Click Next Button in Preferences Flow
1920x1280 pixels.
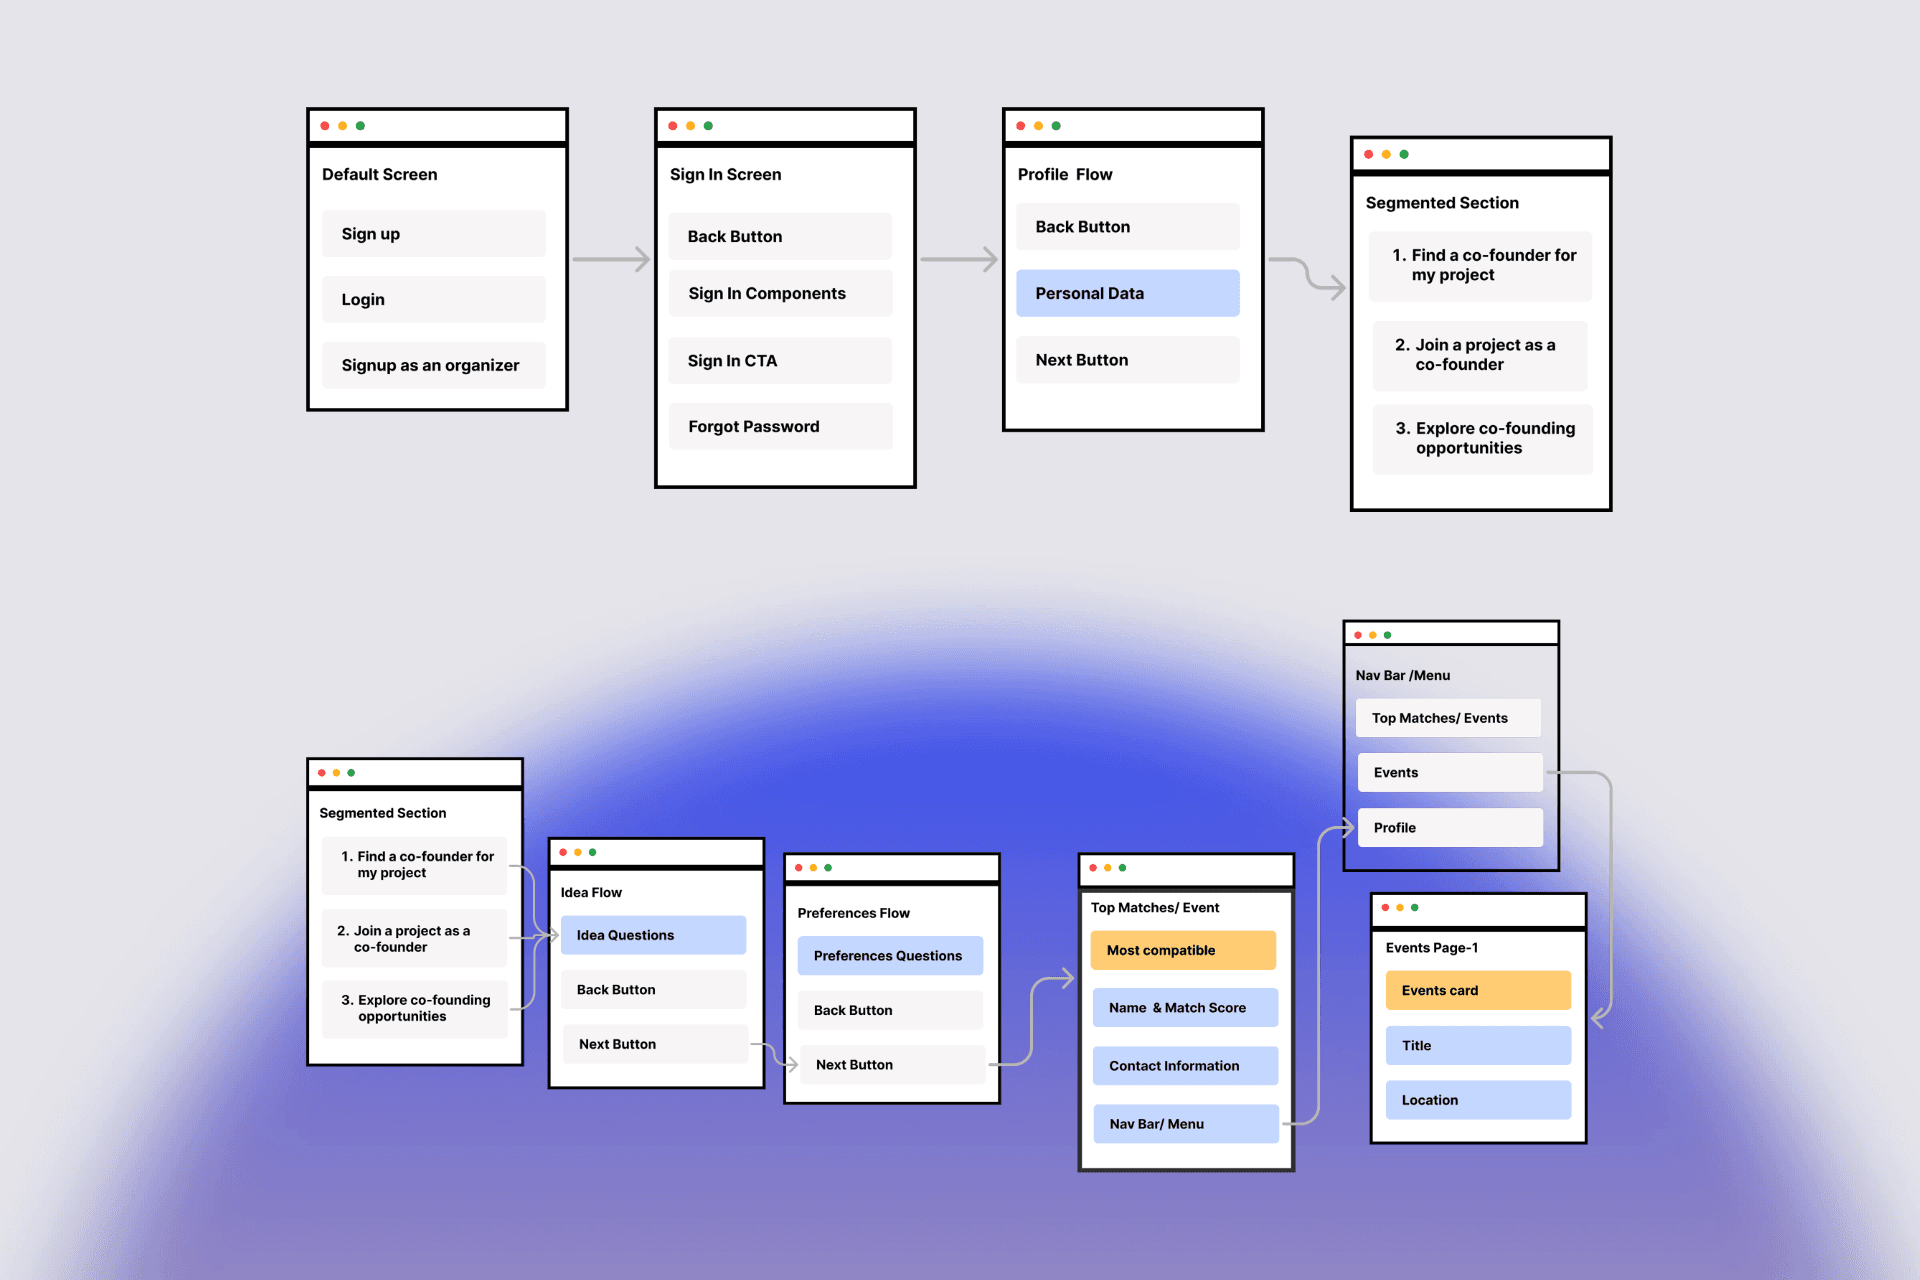tap(892, 1065)
